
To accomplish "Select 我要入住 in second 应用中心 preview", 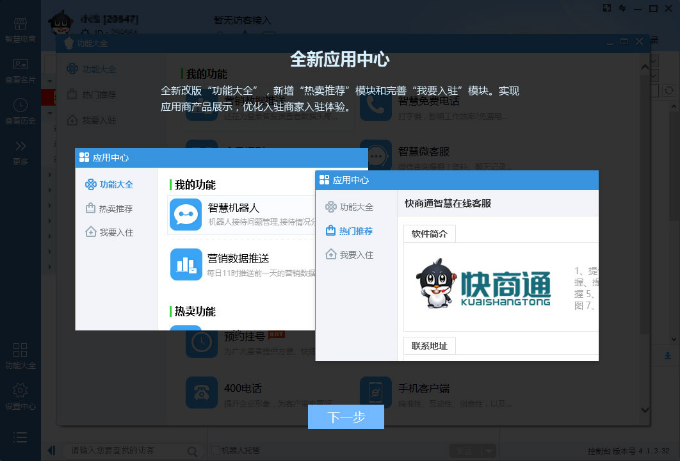I will click(349, 255).
